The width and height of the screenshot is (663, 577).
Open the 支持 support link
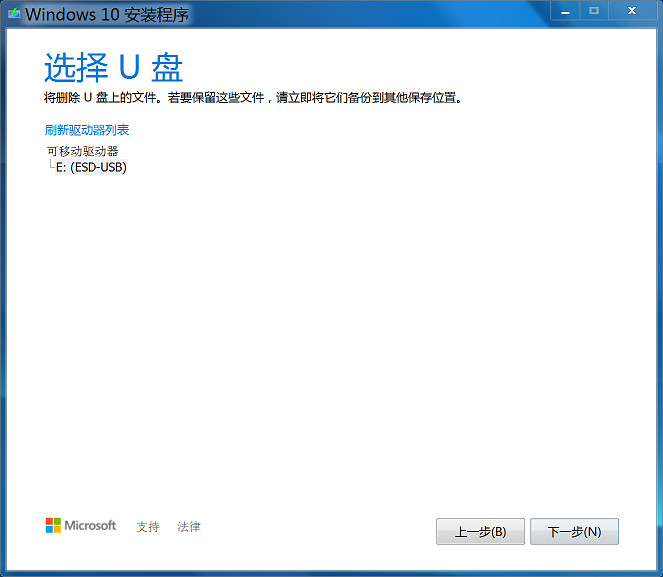pyautogui.click(x=148, y=526)
